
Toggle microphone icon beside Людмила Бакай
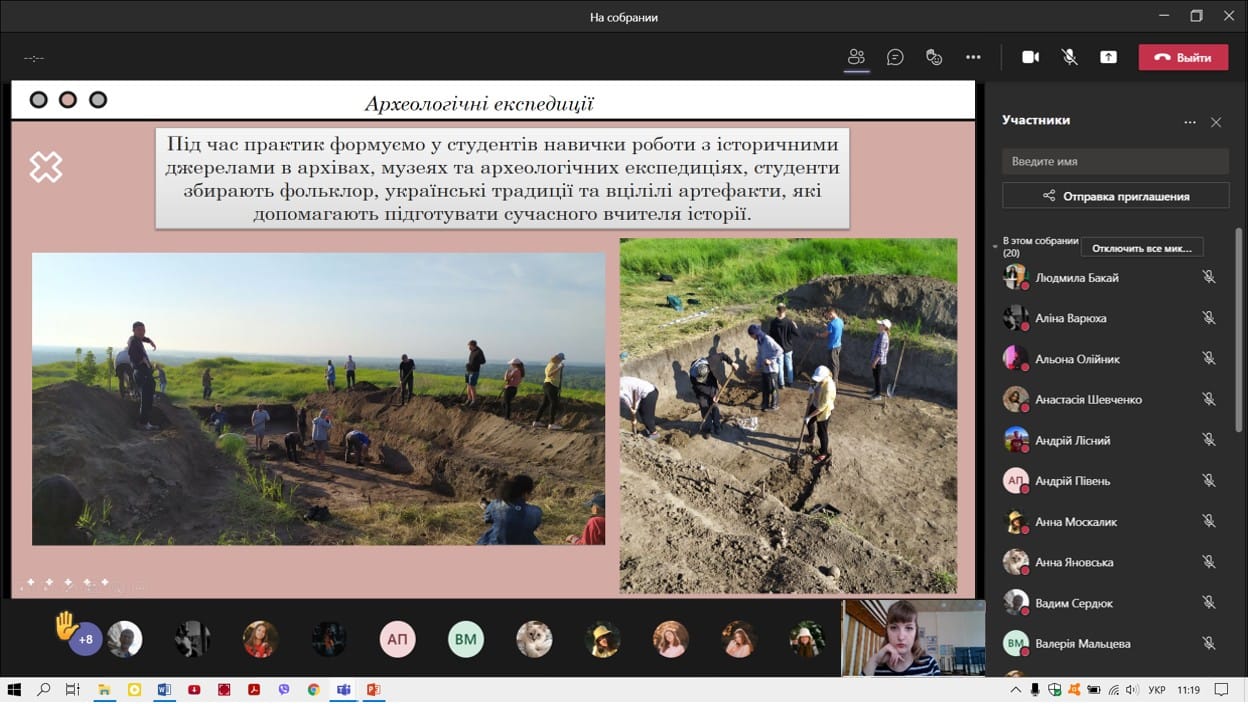click(1208, 277)
